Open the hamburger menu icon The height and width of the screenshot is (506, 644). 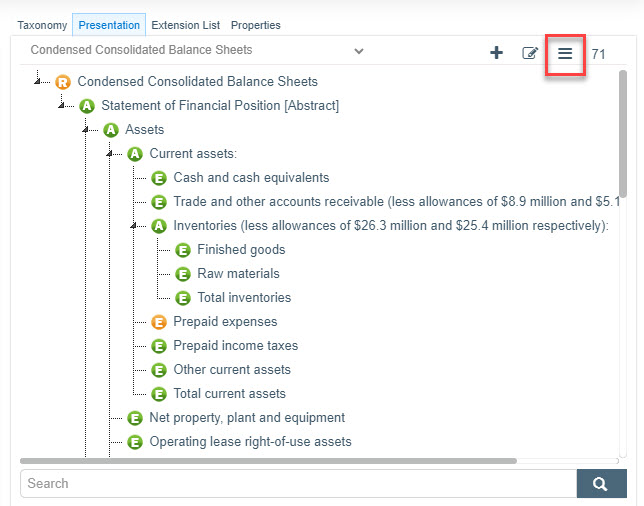(x=565, y=53)
